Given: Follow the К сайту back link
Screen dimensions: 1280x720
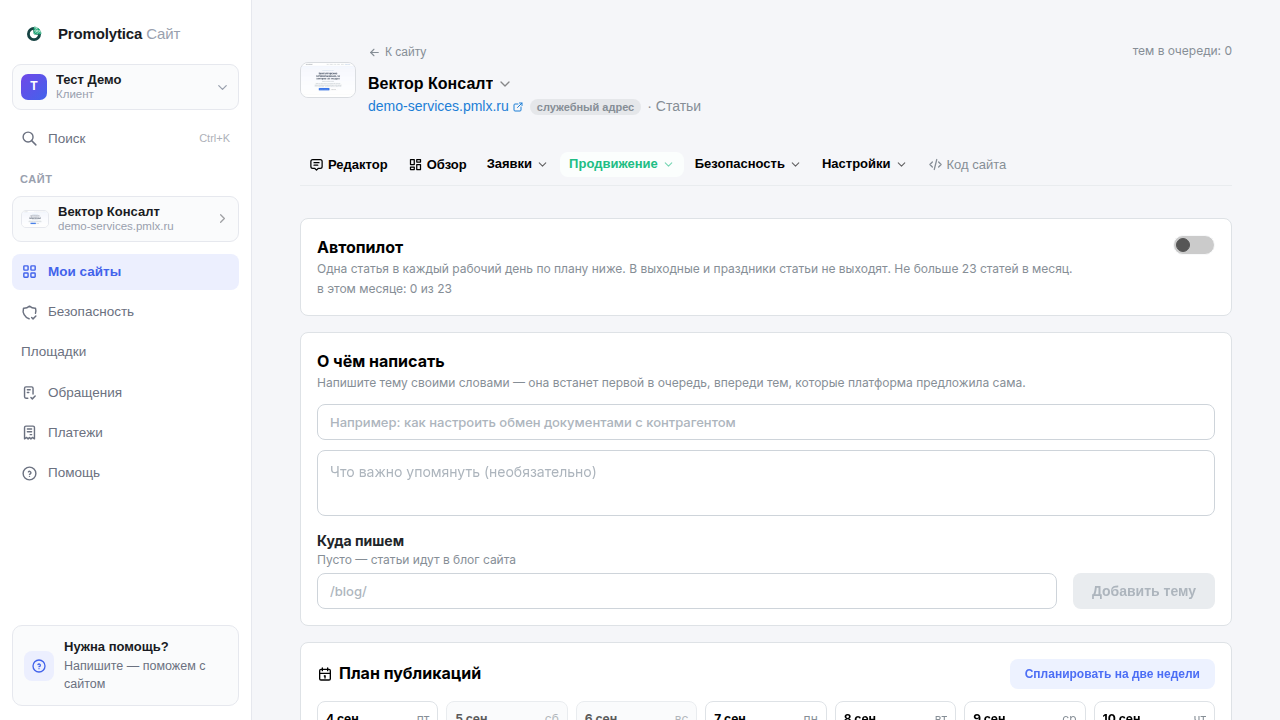Looking at the screenshot, I should pyautogui.click(x=398, y=52).
